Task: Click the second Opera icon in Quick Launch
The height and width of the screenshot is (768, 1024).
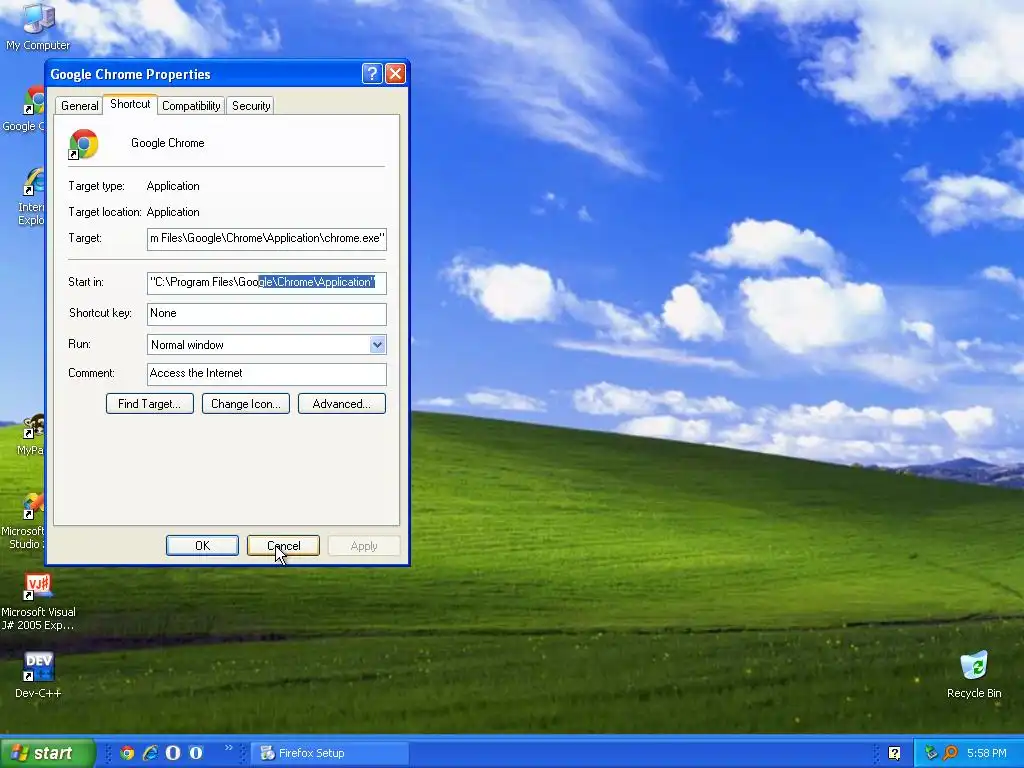Action: pyautogui.click(x=196, y=753)
